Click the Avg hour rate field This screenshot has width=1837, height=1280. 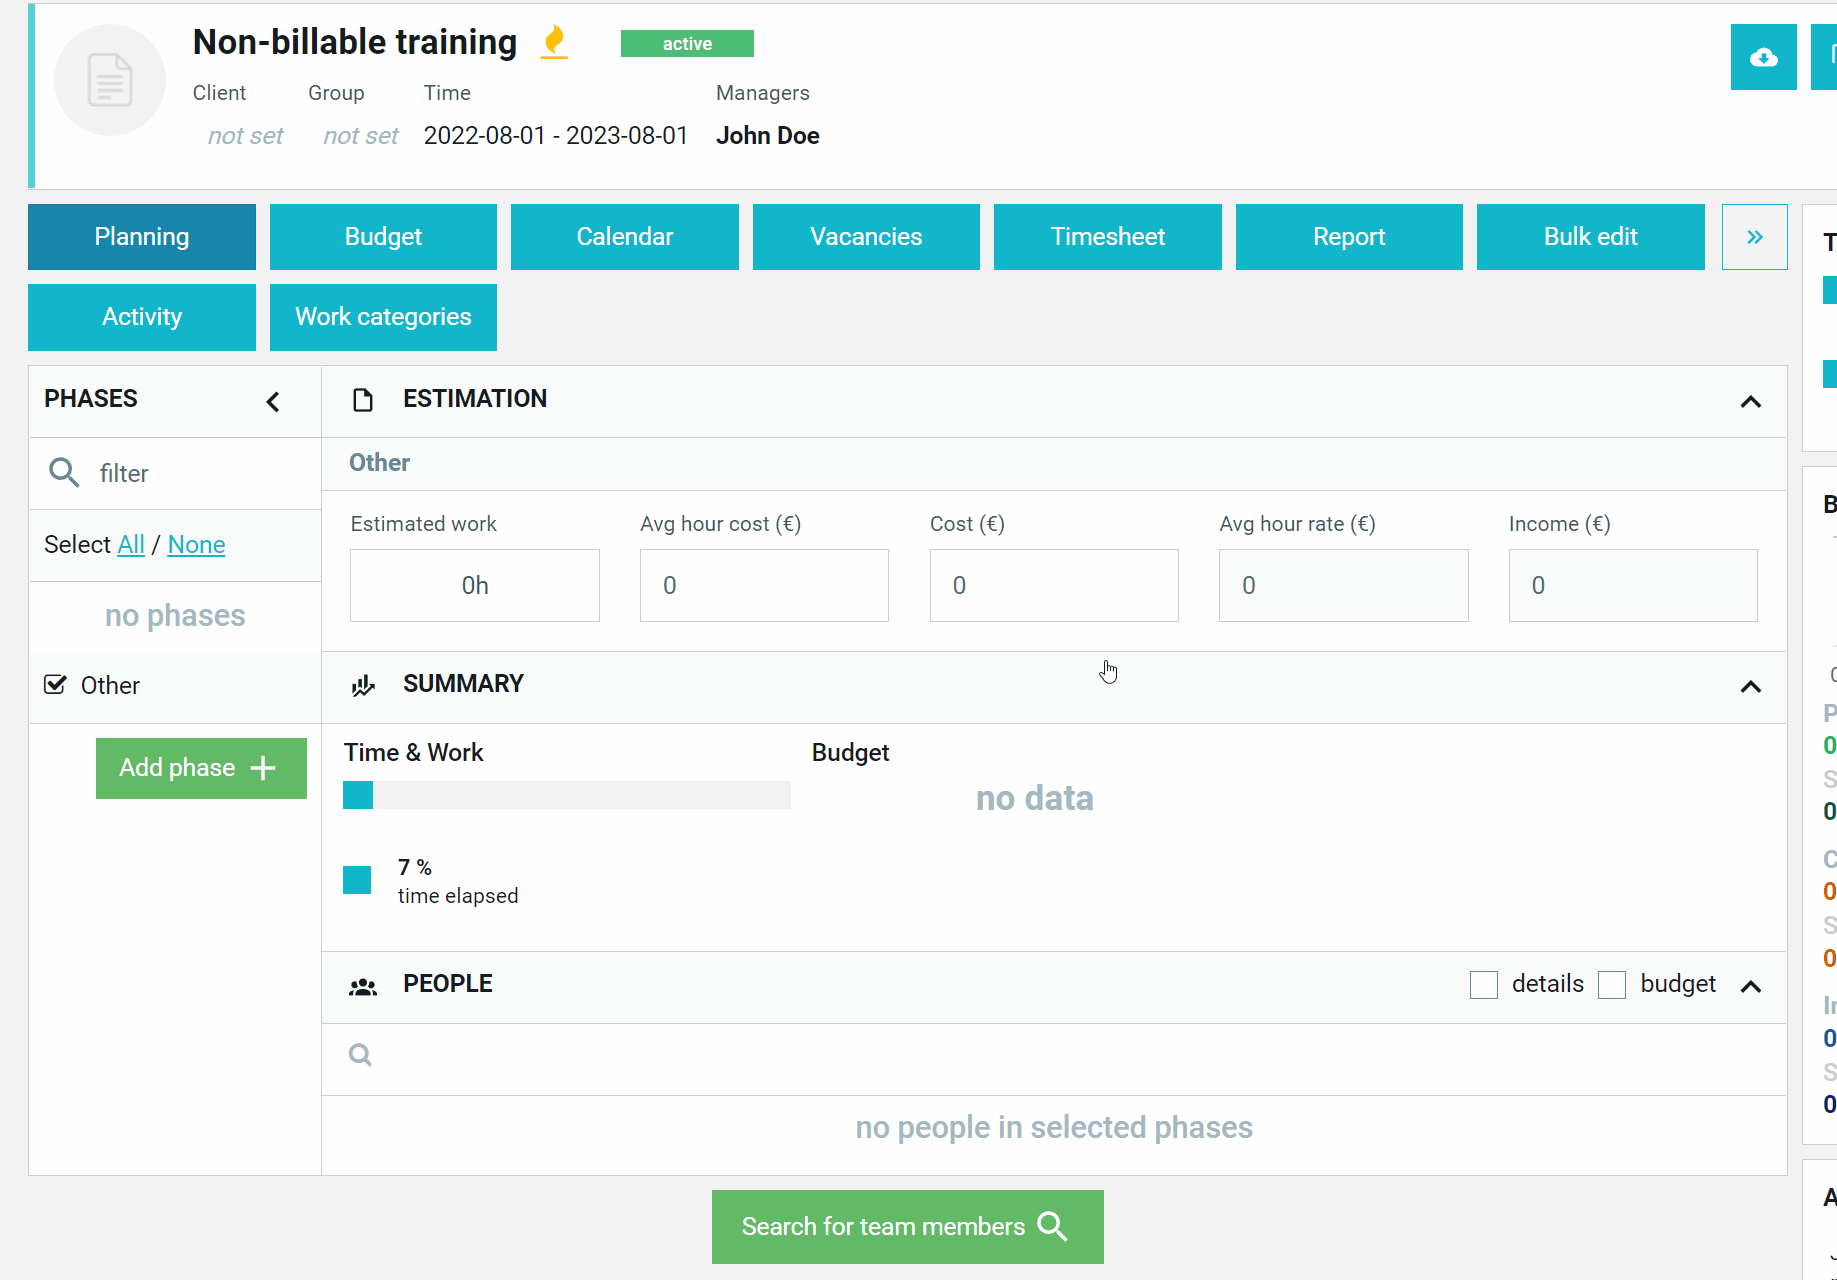coord(1344,585)
